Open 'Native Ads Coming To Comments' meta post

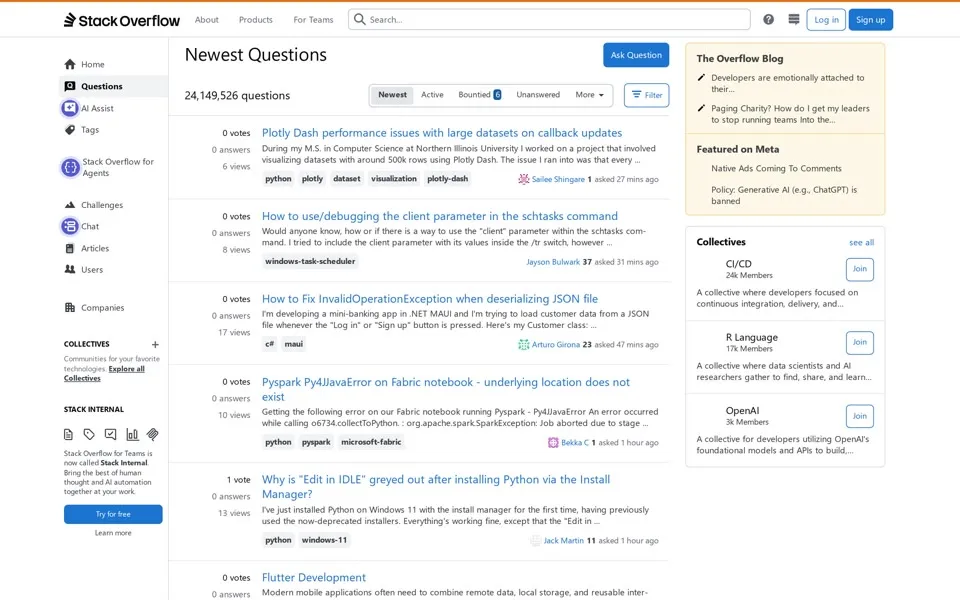776,168
